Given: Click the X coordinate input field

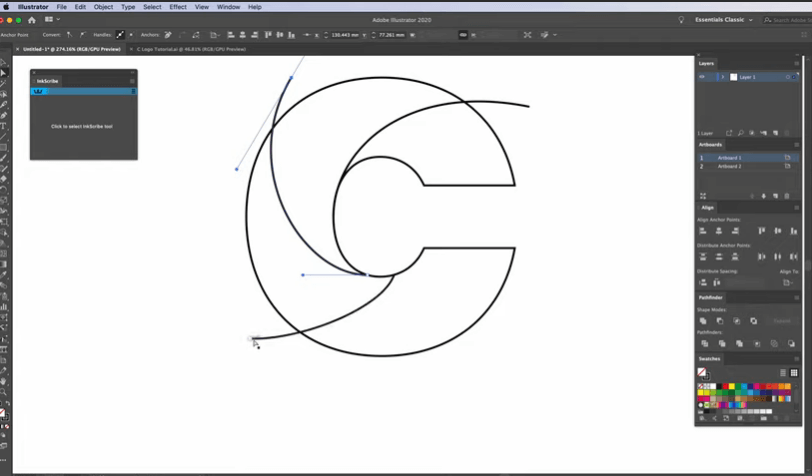Looking at the screenshot, I should point(345,35).
